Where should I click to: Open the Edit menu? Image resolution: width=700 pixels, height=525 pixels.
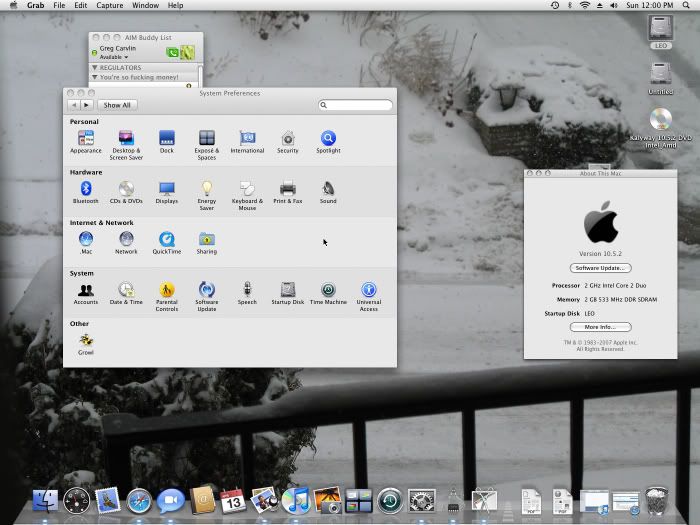click(80, 5)
